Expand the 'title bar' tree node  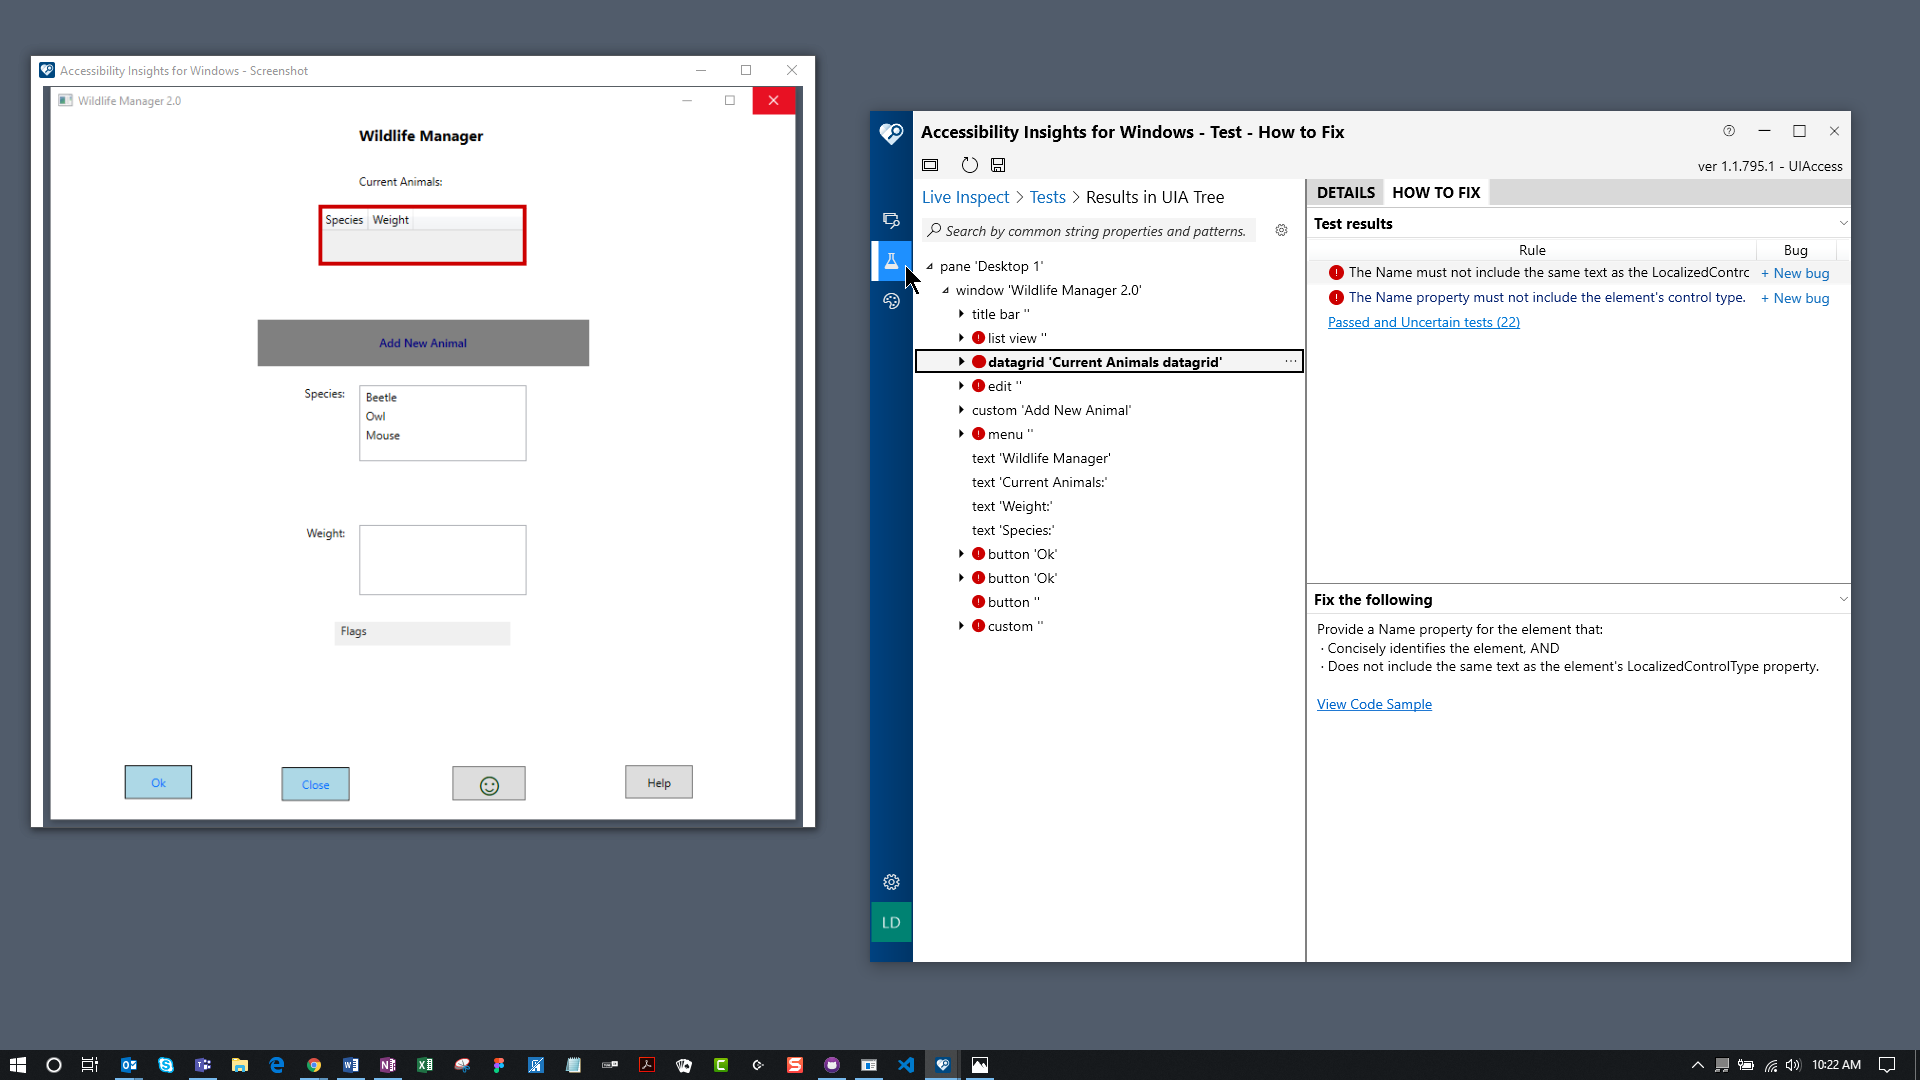pyautogui.click(x=962, y=314)
